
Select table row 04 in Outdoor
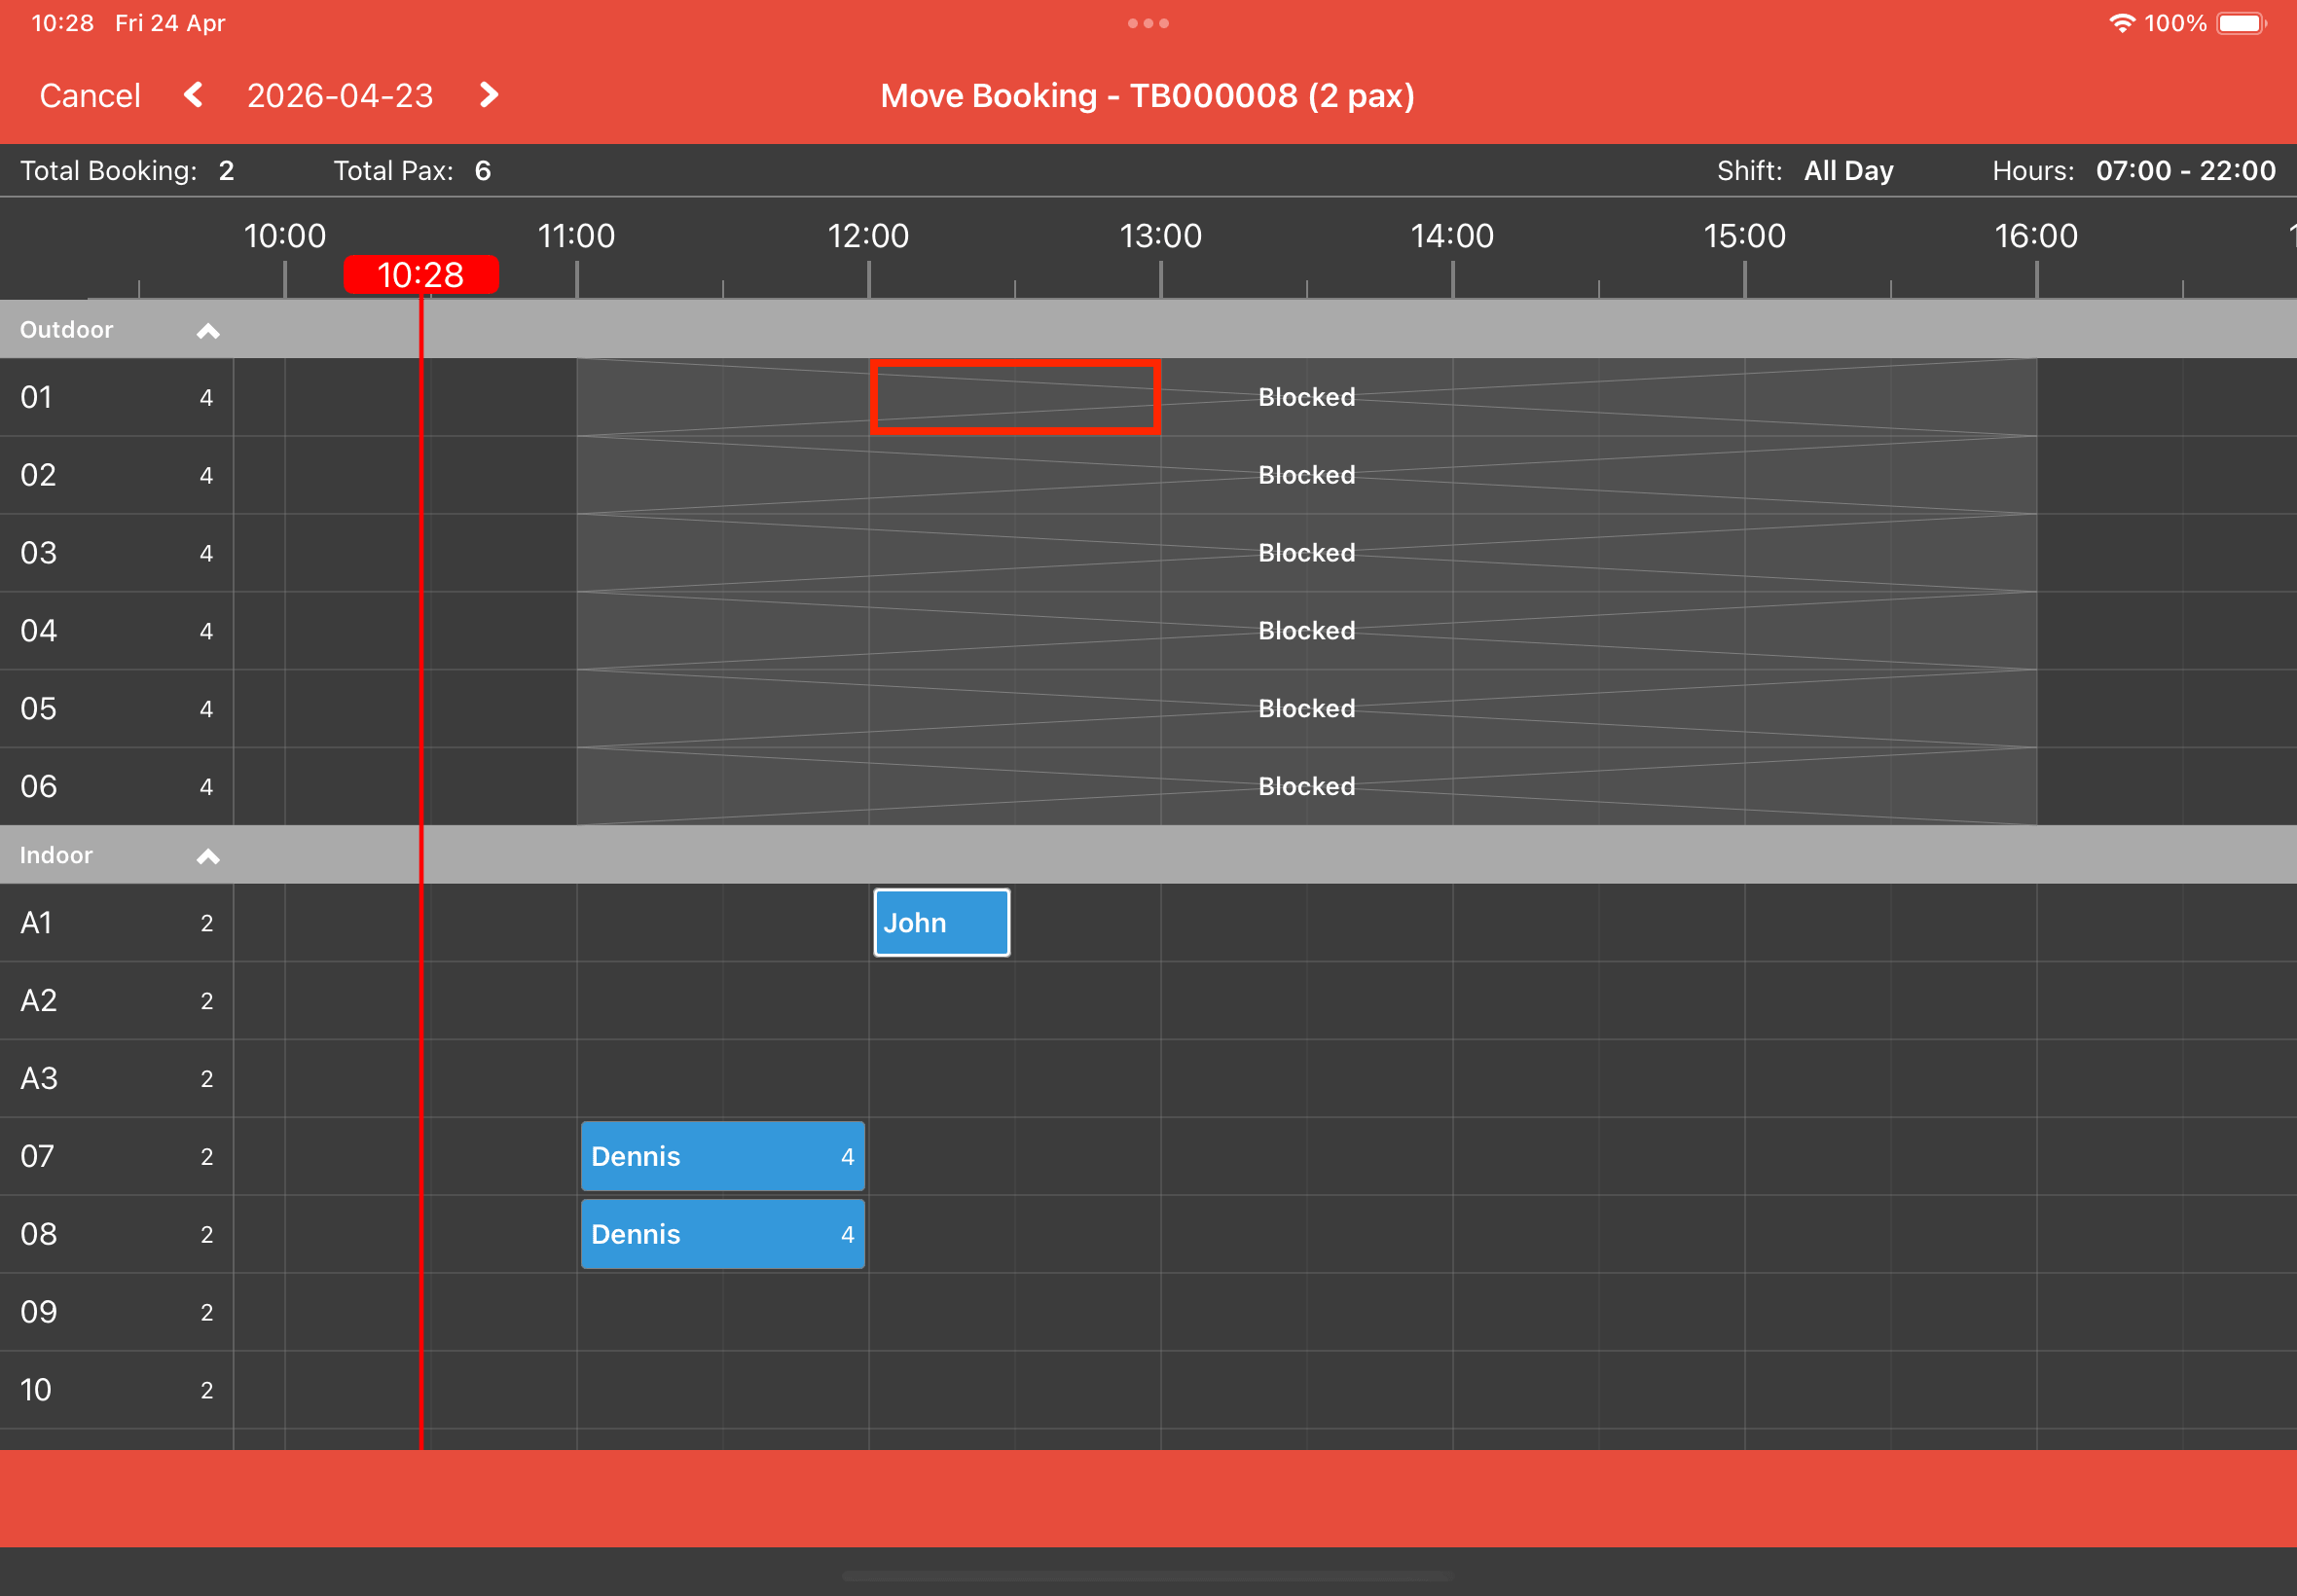point(117,631)
